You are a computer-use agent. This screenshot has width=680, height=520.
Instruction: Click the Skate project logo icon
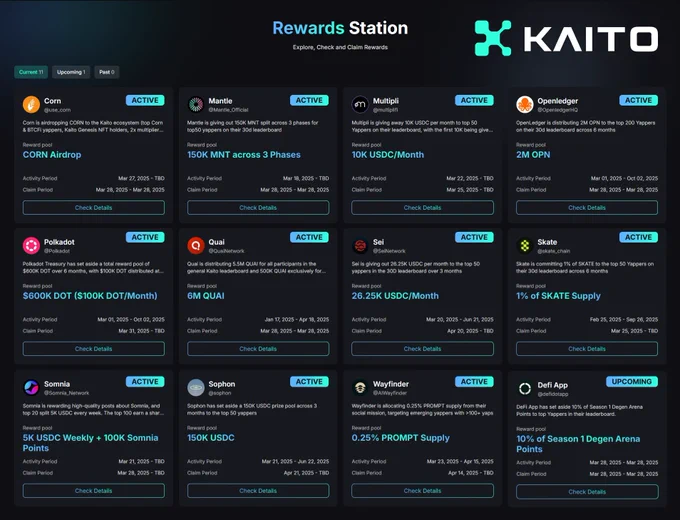(525, 245)
